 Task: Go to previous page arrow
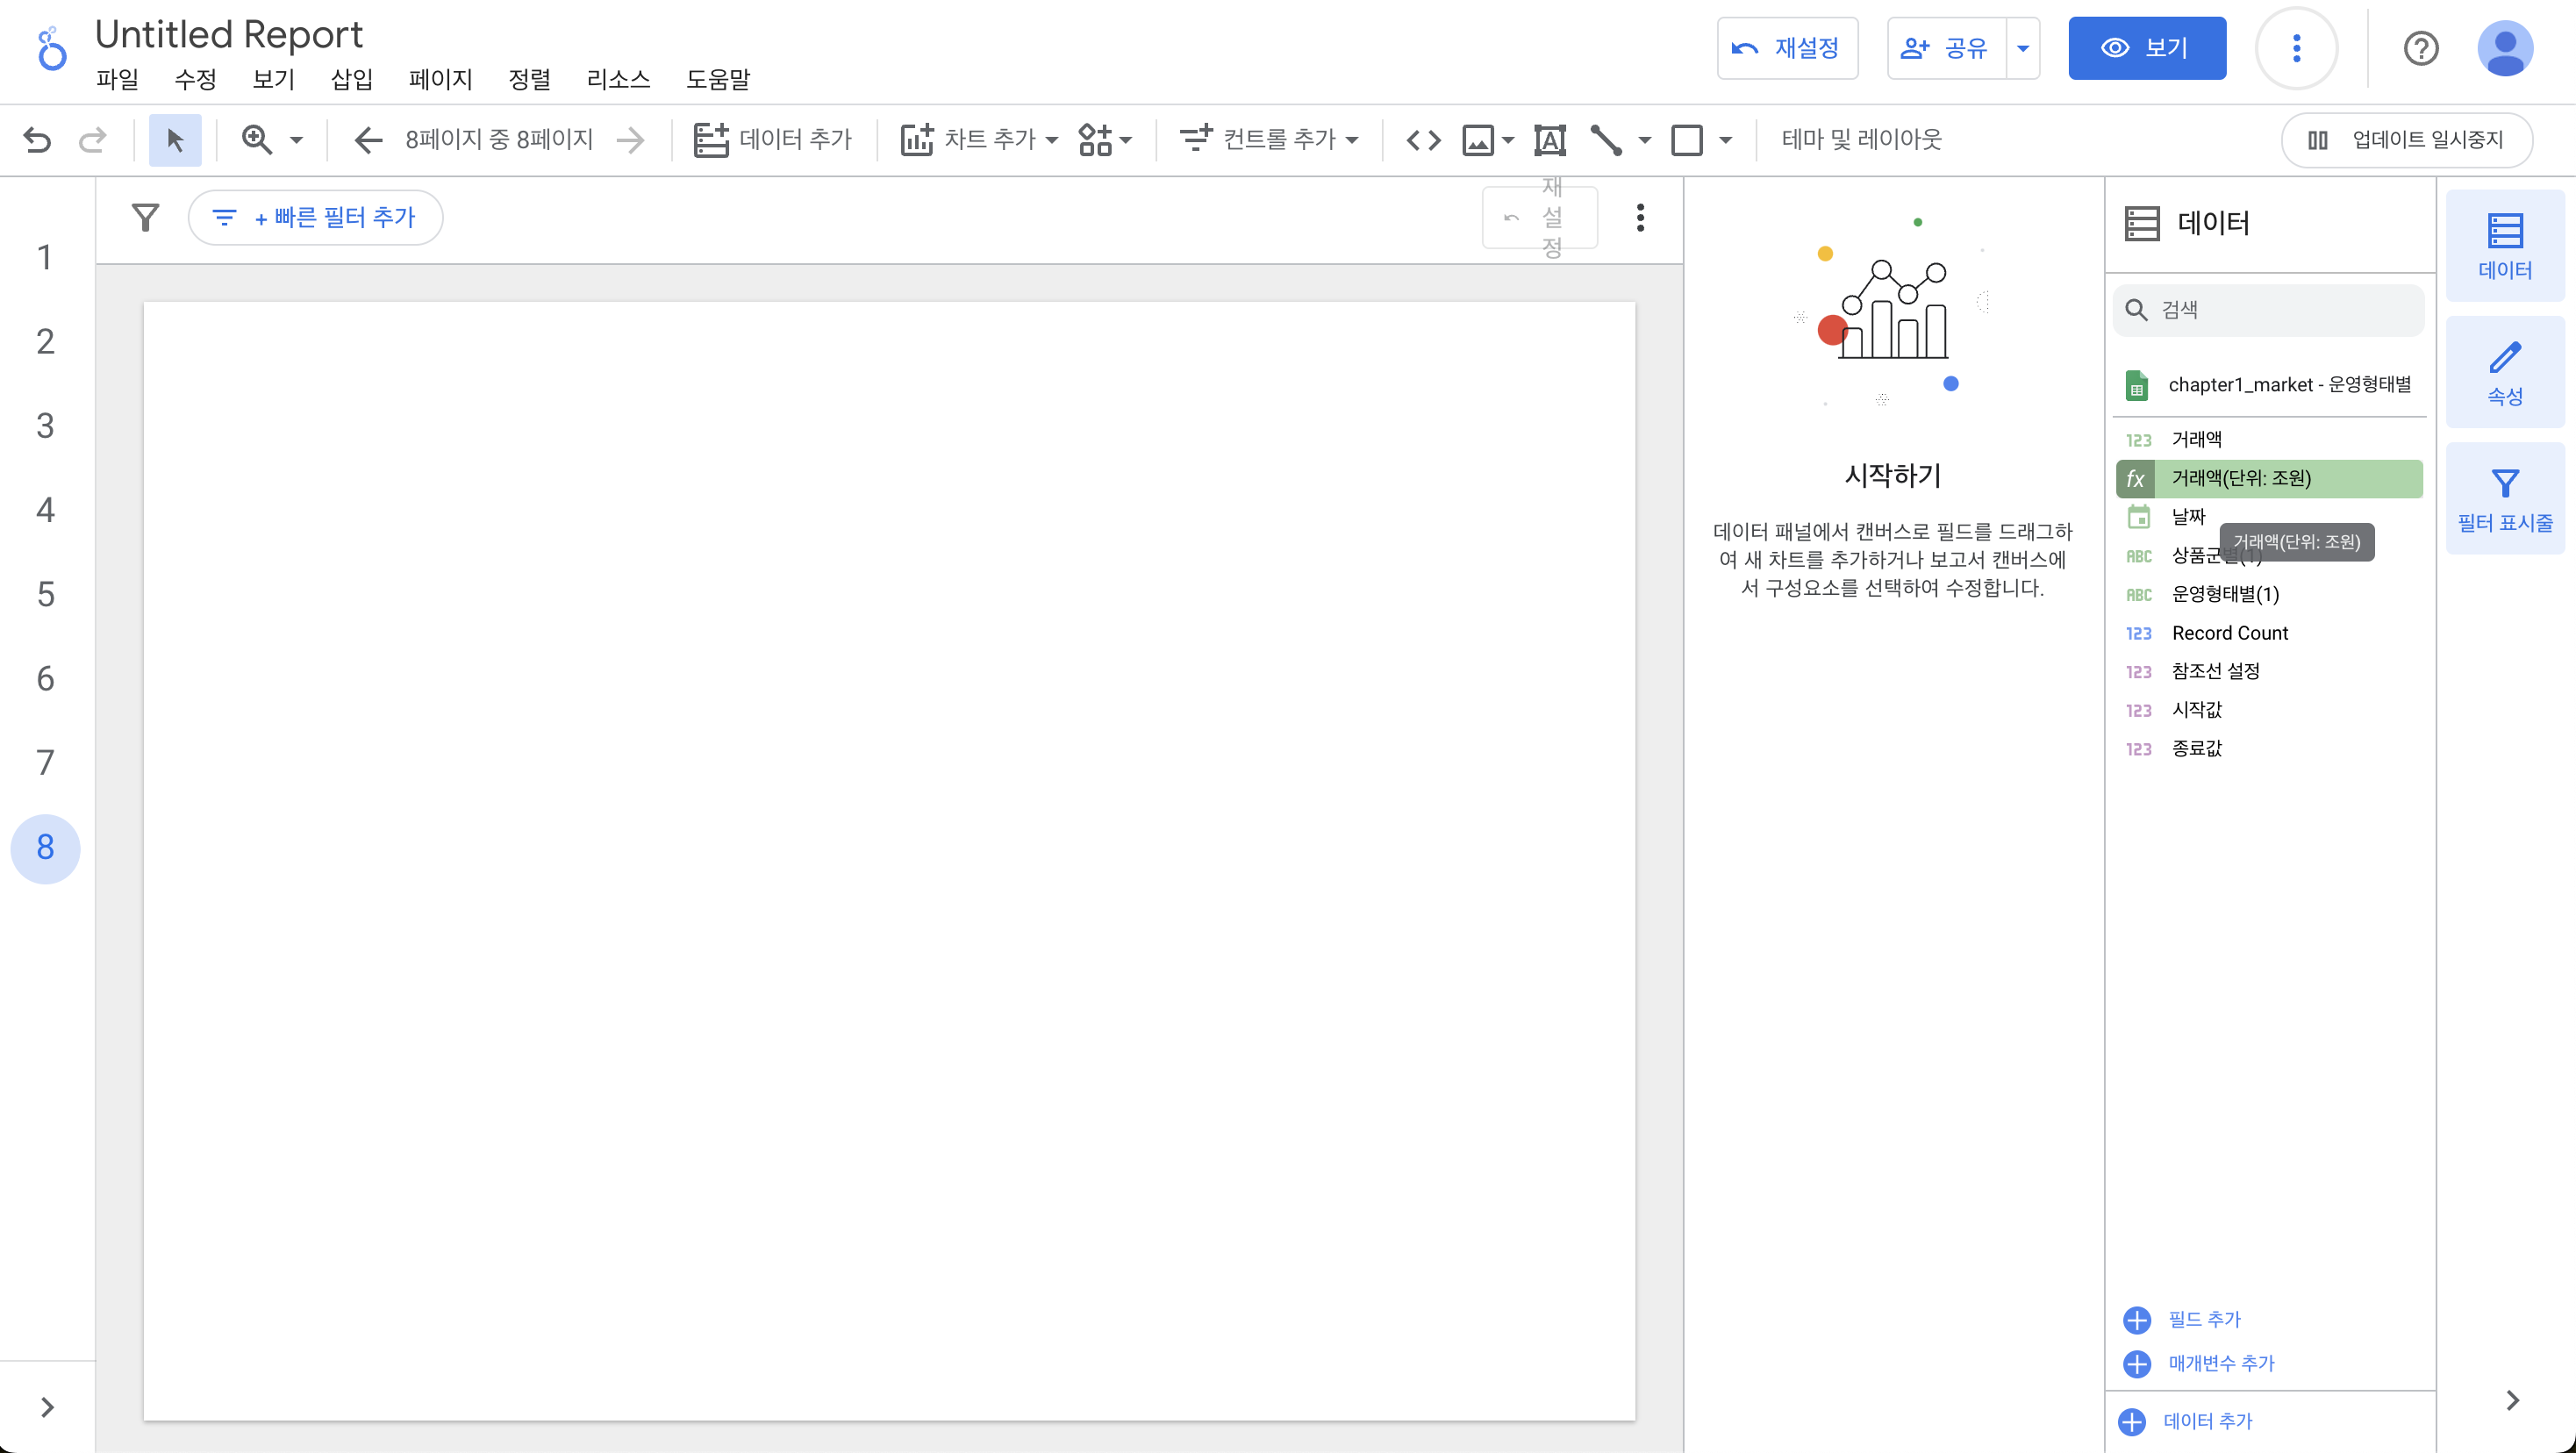point(368,140)
